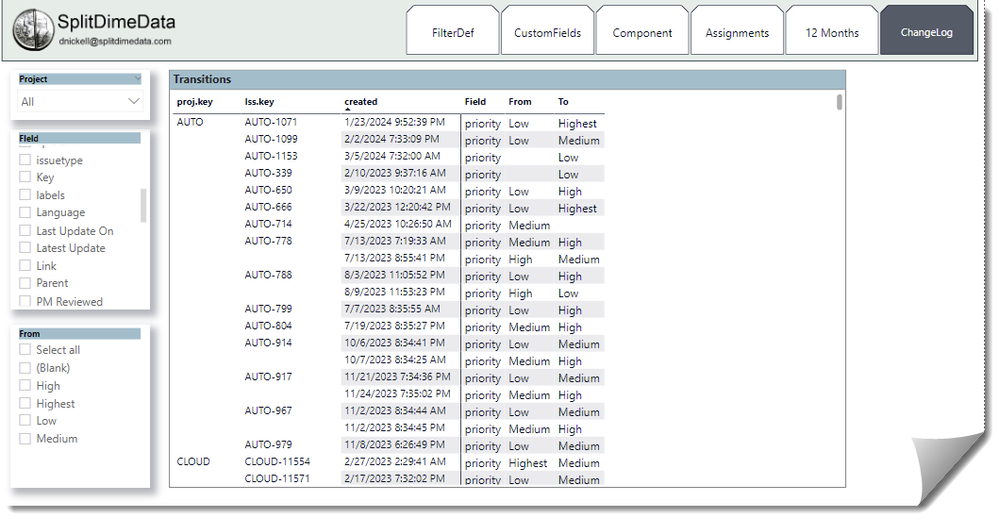Click the 3/5/2024 7:32:00 AM timestamp
This screenshot has height=520, width=999.
coord(392,155)
